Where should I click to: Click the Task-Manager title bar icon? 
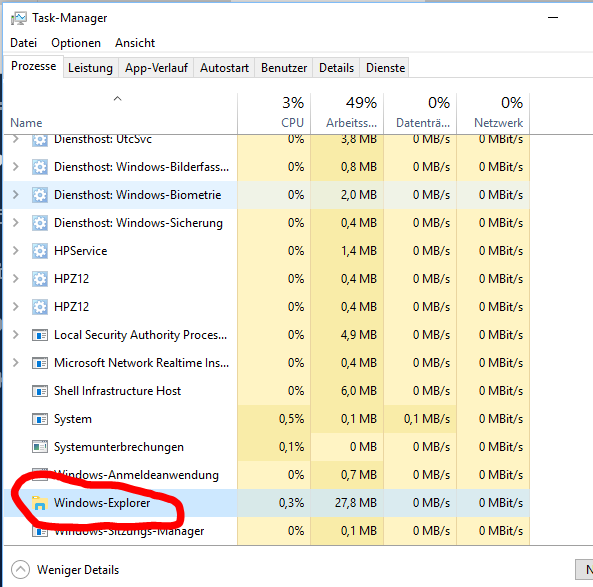click(19, 18)
